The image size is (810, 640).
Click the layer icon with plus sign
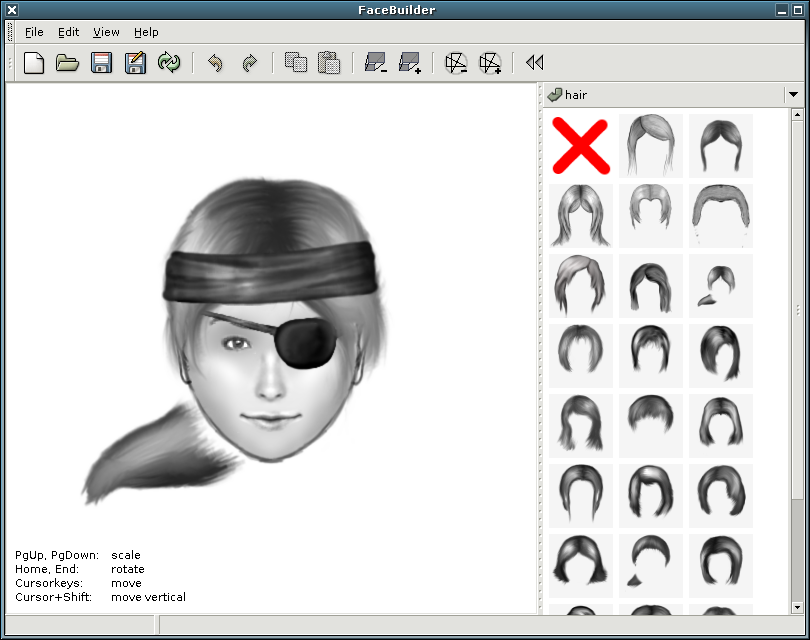(x=409, y=63)
